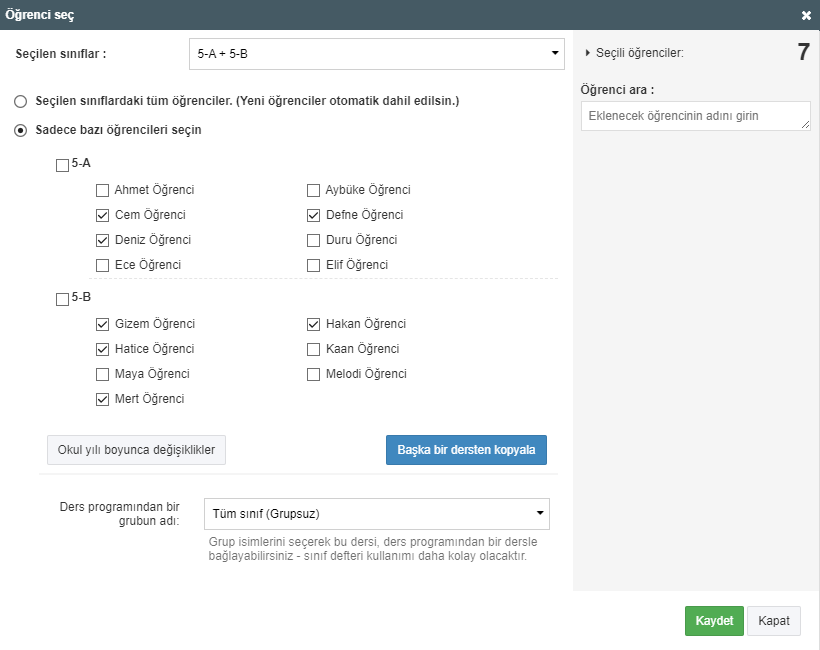Check the 5-B class checkbox
Image resolution: width=820 pixels, height=650 pixels.
(62, 299)
